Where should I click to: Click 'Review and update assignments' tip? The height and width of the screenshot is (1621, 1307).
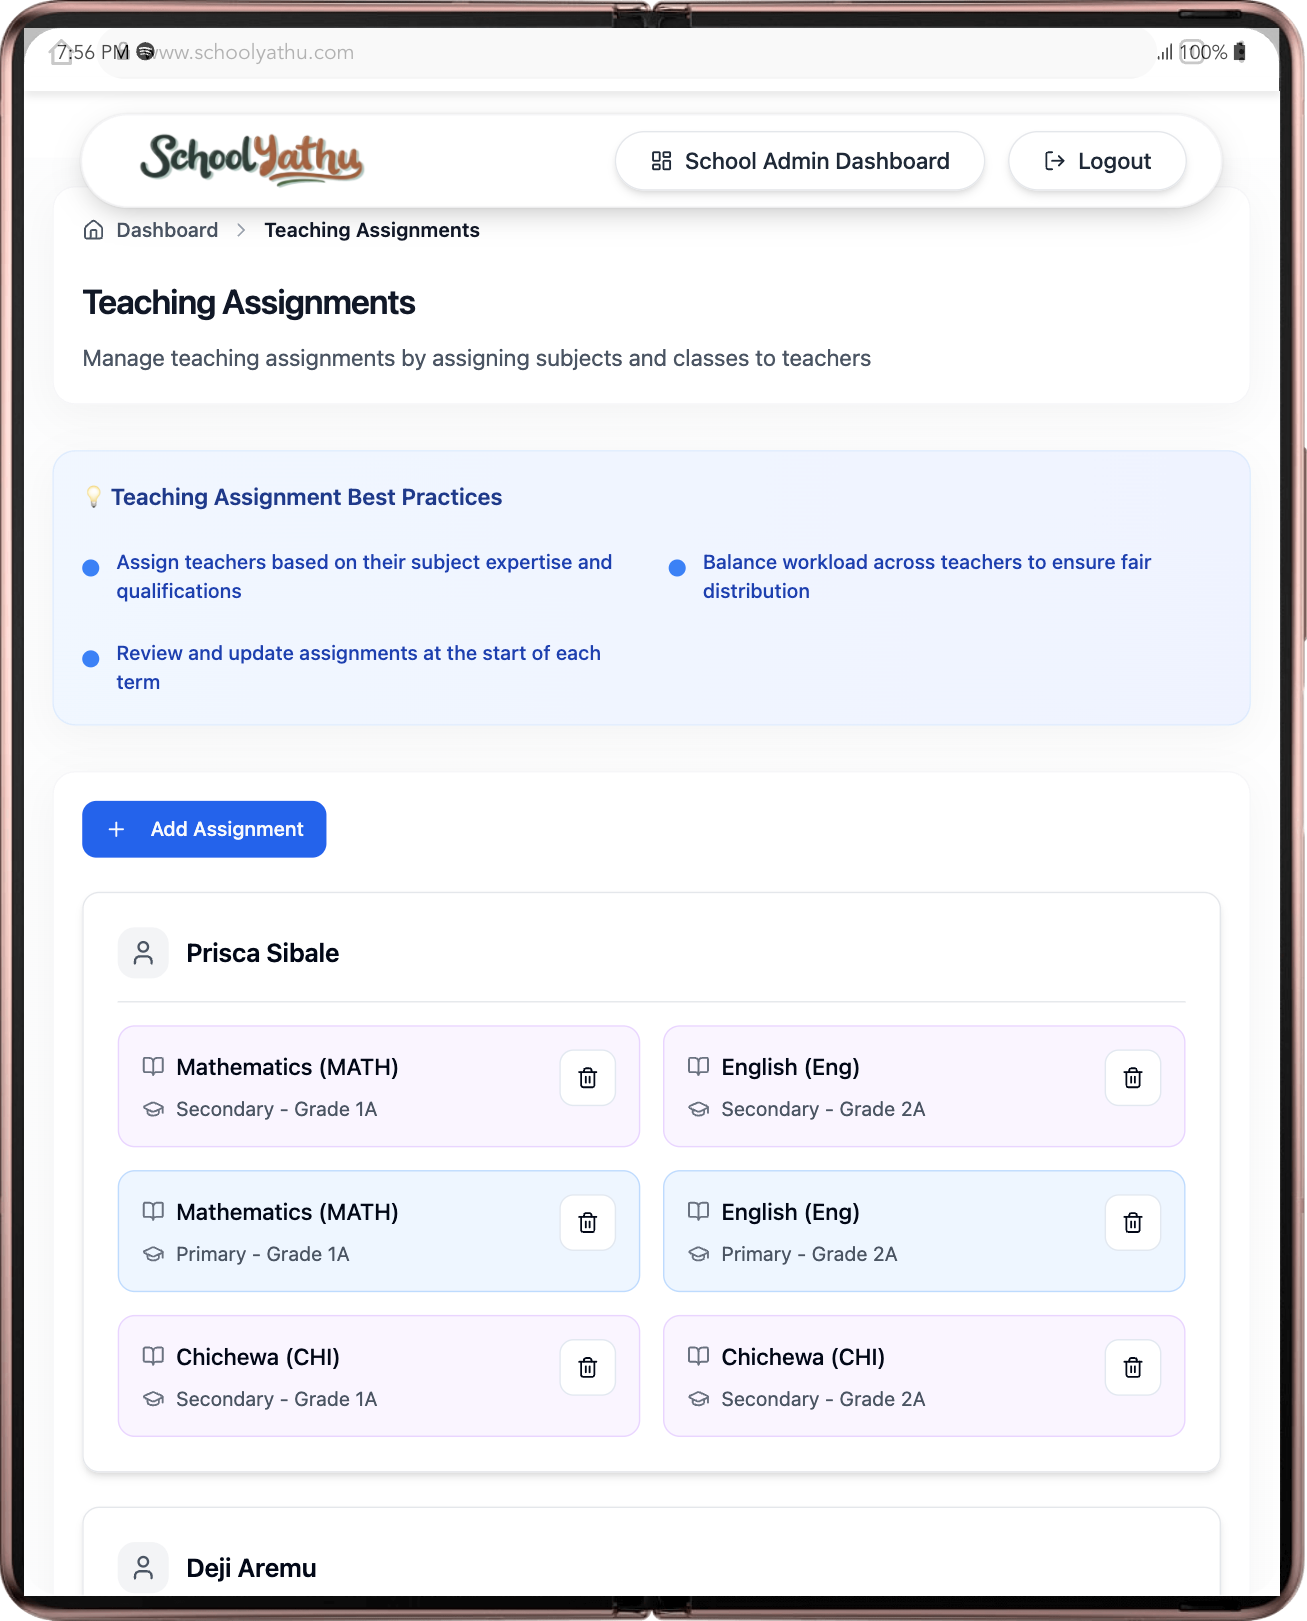(358, 667)
